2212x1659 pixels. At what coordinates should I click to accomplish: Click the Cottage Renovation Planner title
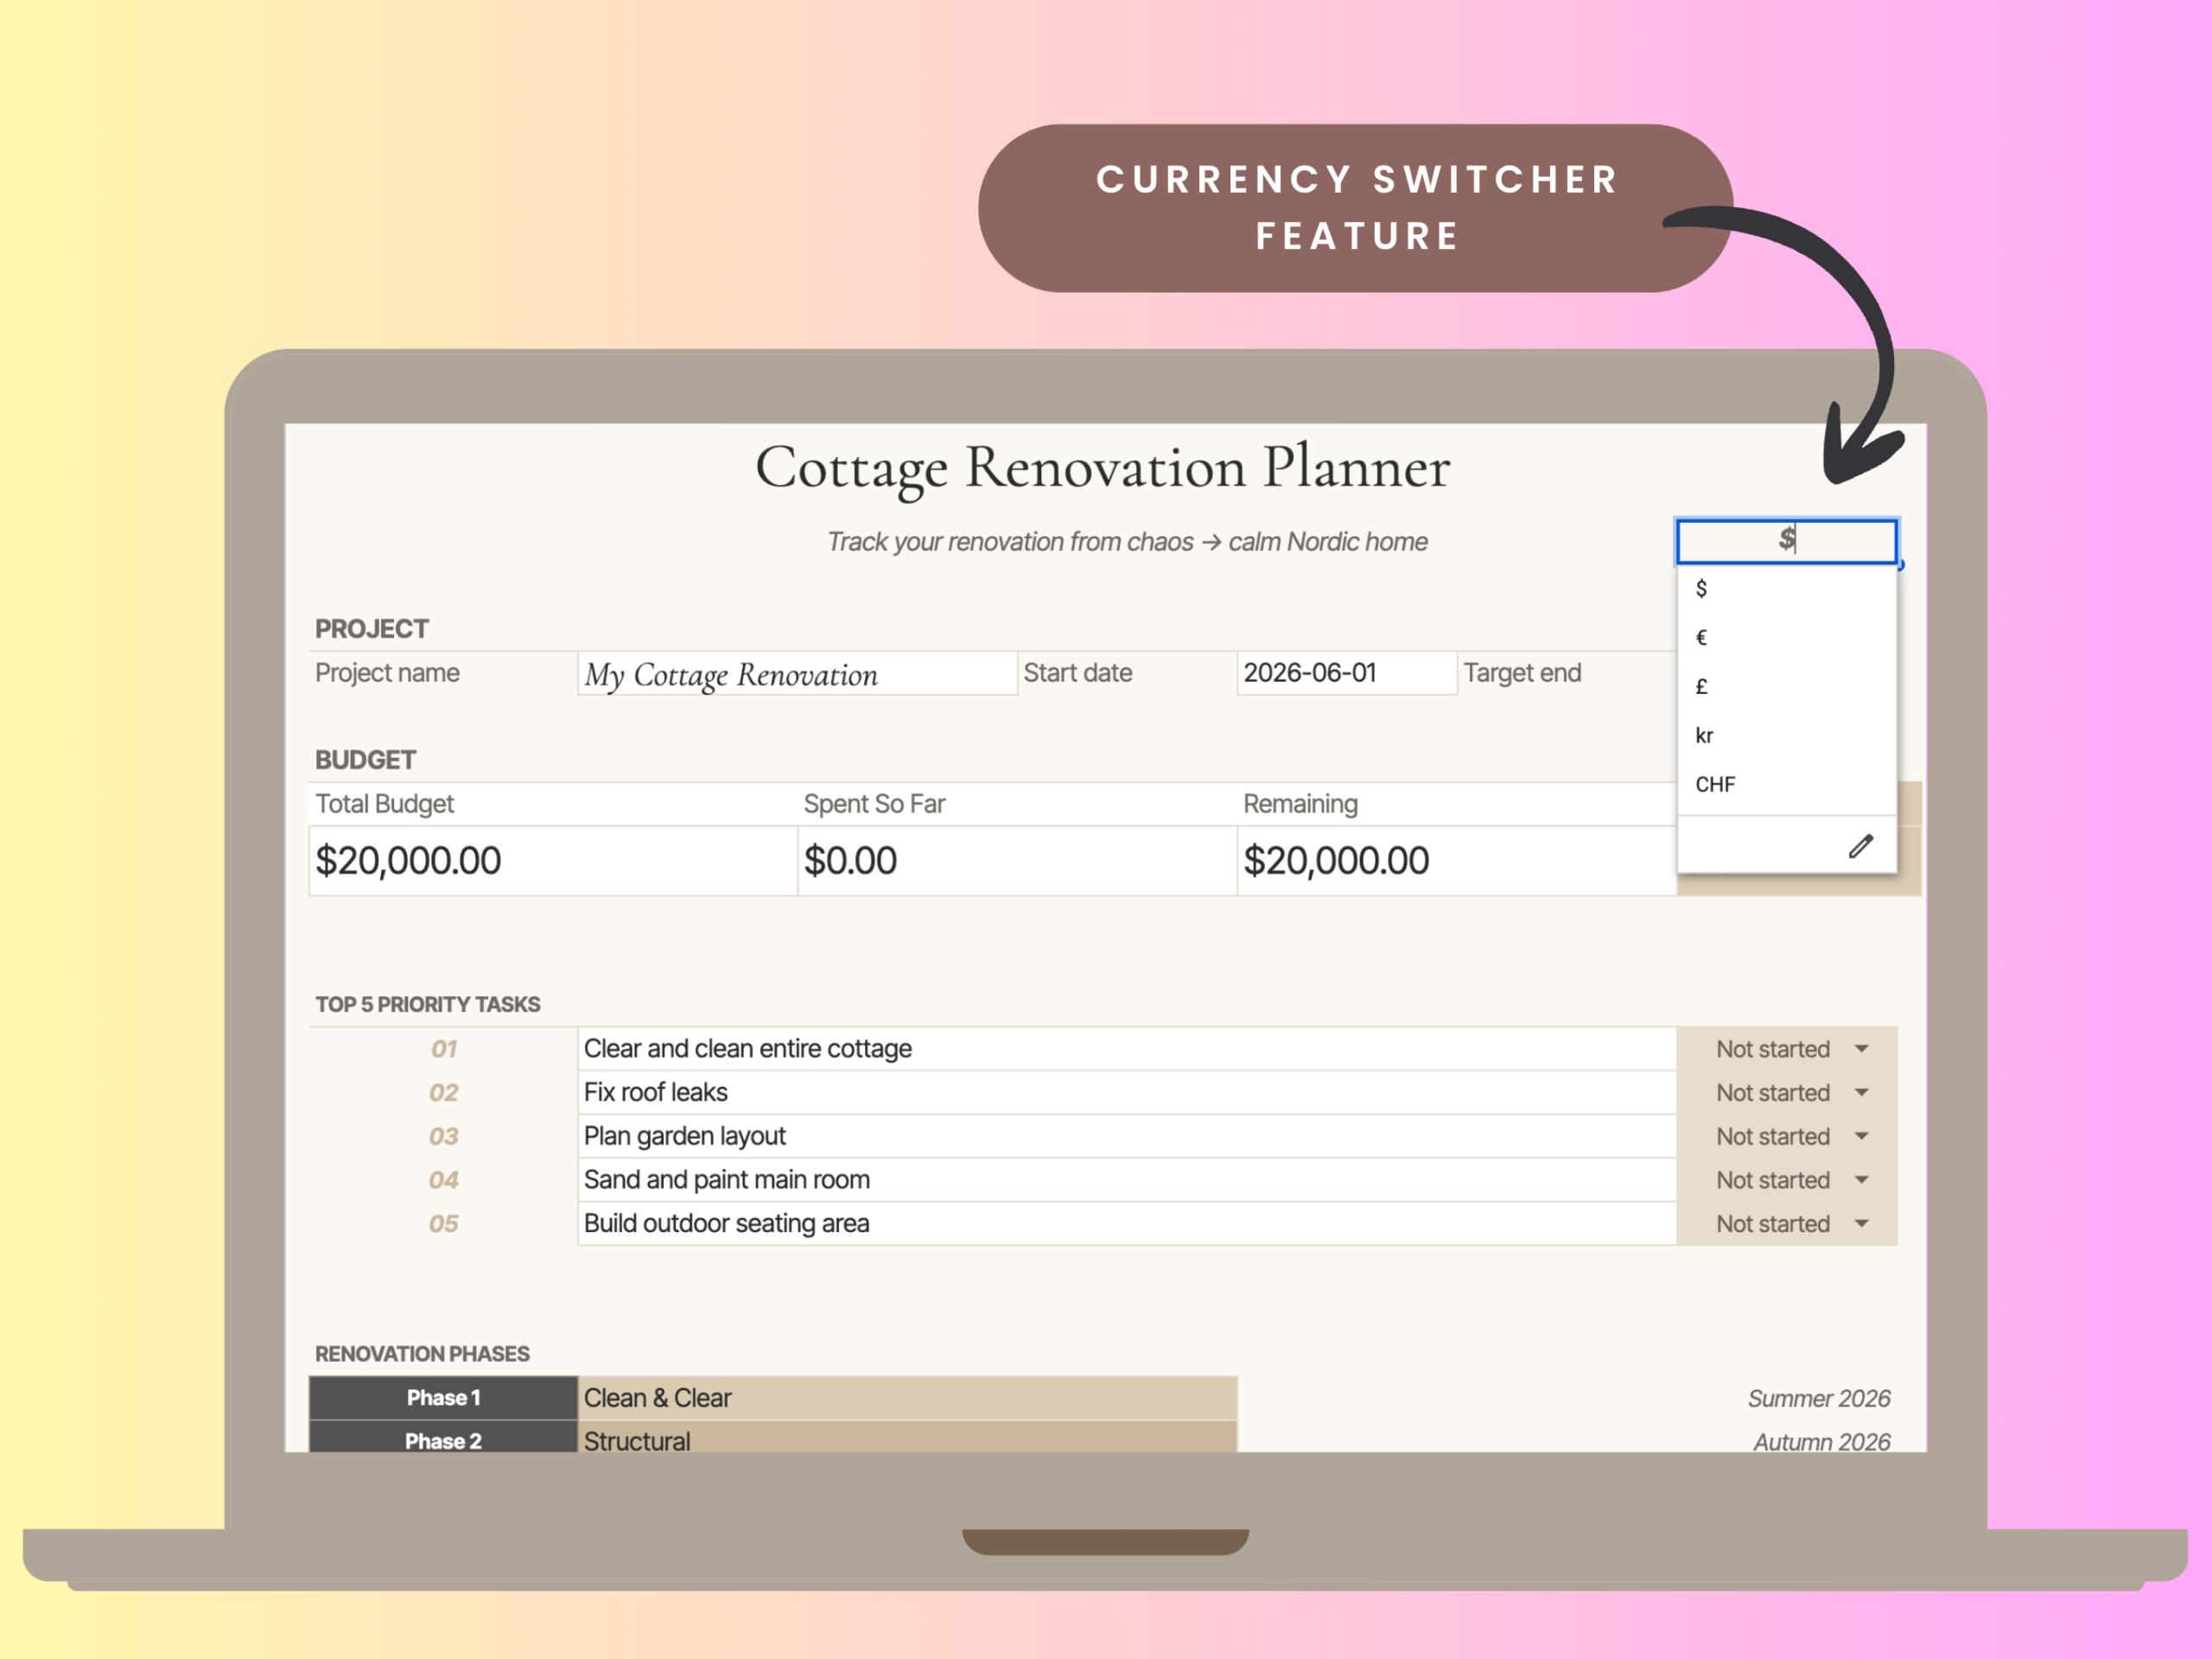pyautogui.click(x=1103, y=468)
